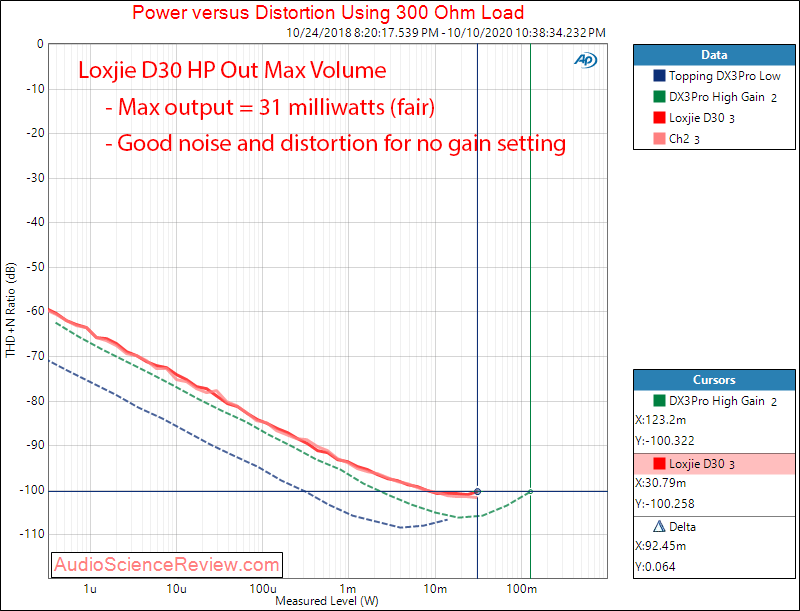Click the blue cursor point on Loxjie D30 curve
800x611 pixels.
tap(478, 492)
